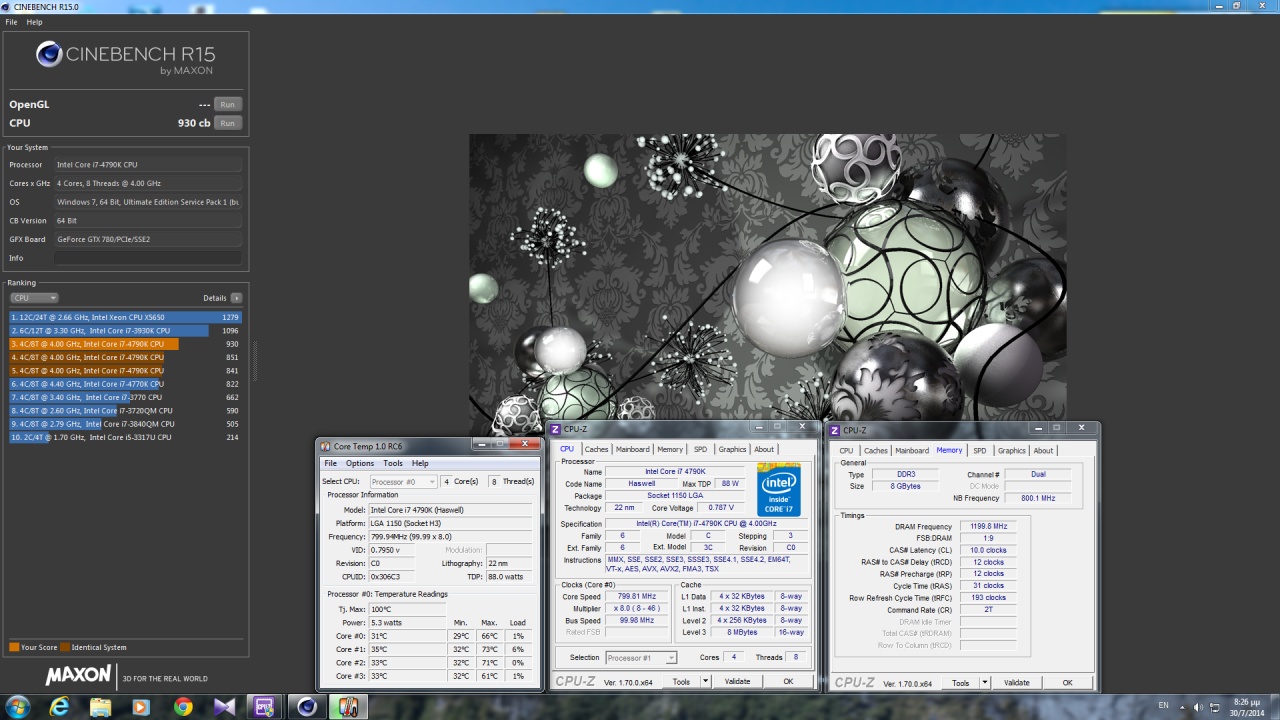Open the Select CPU dropdown in Core Temp
The image size is (1280, 720).
[403, 482]
